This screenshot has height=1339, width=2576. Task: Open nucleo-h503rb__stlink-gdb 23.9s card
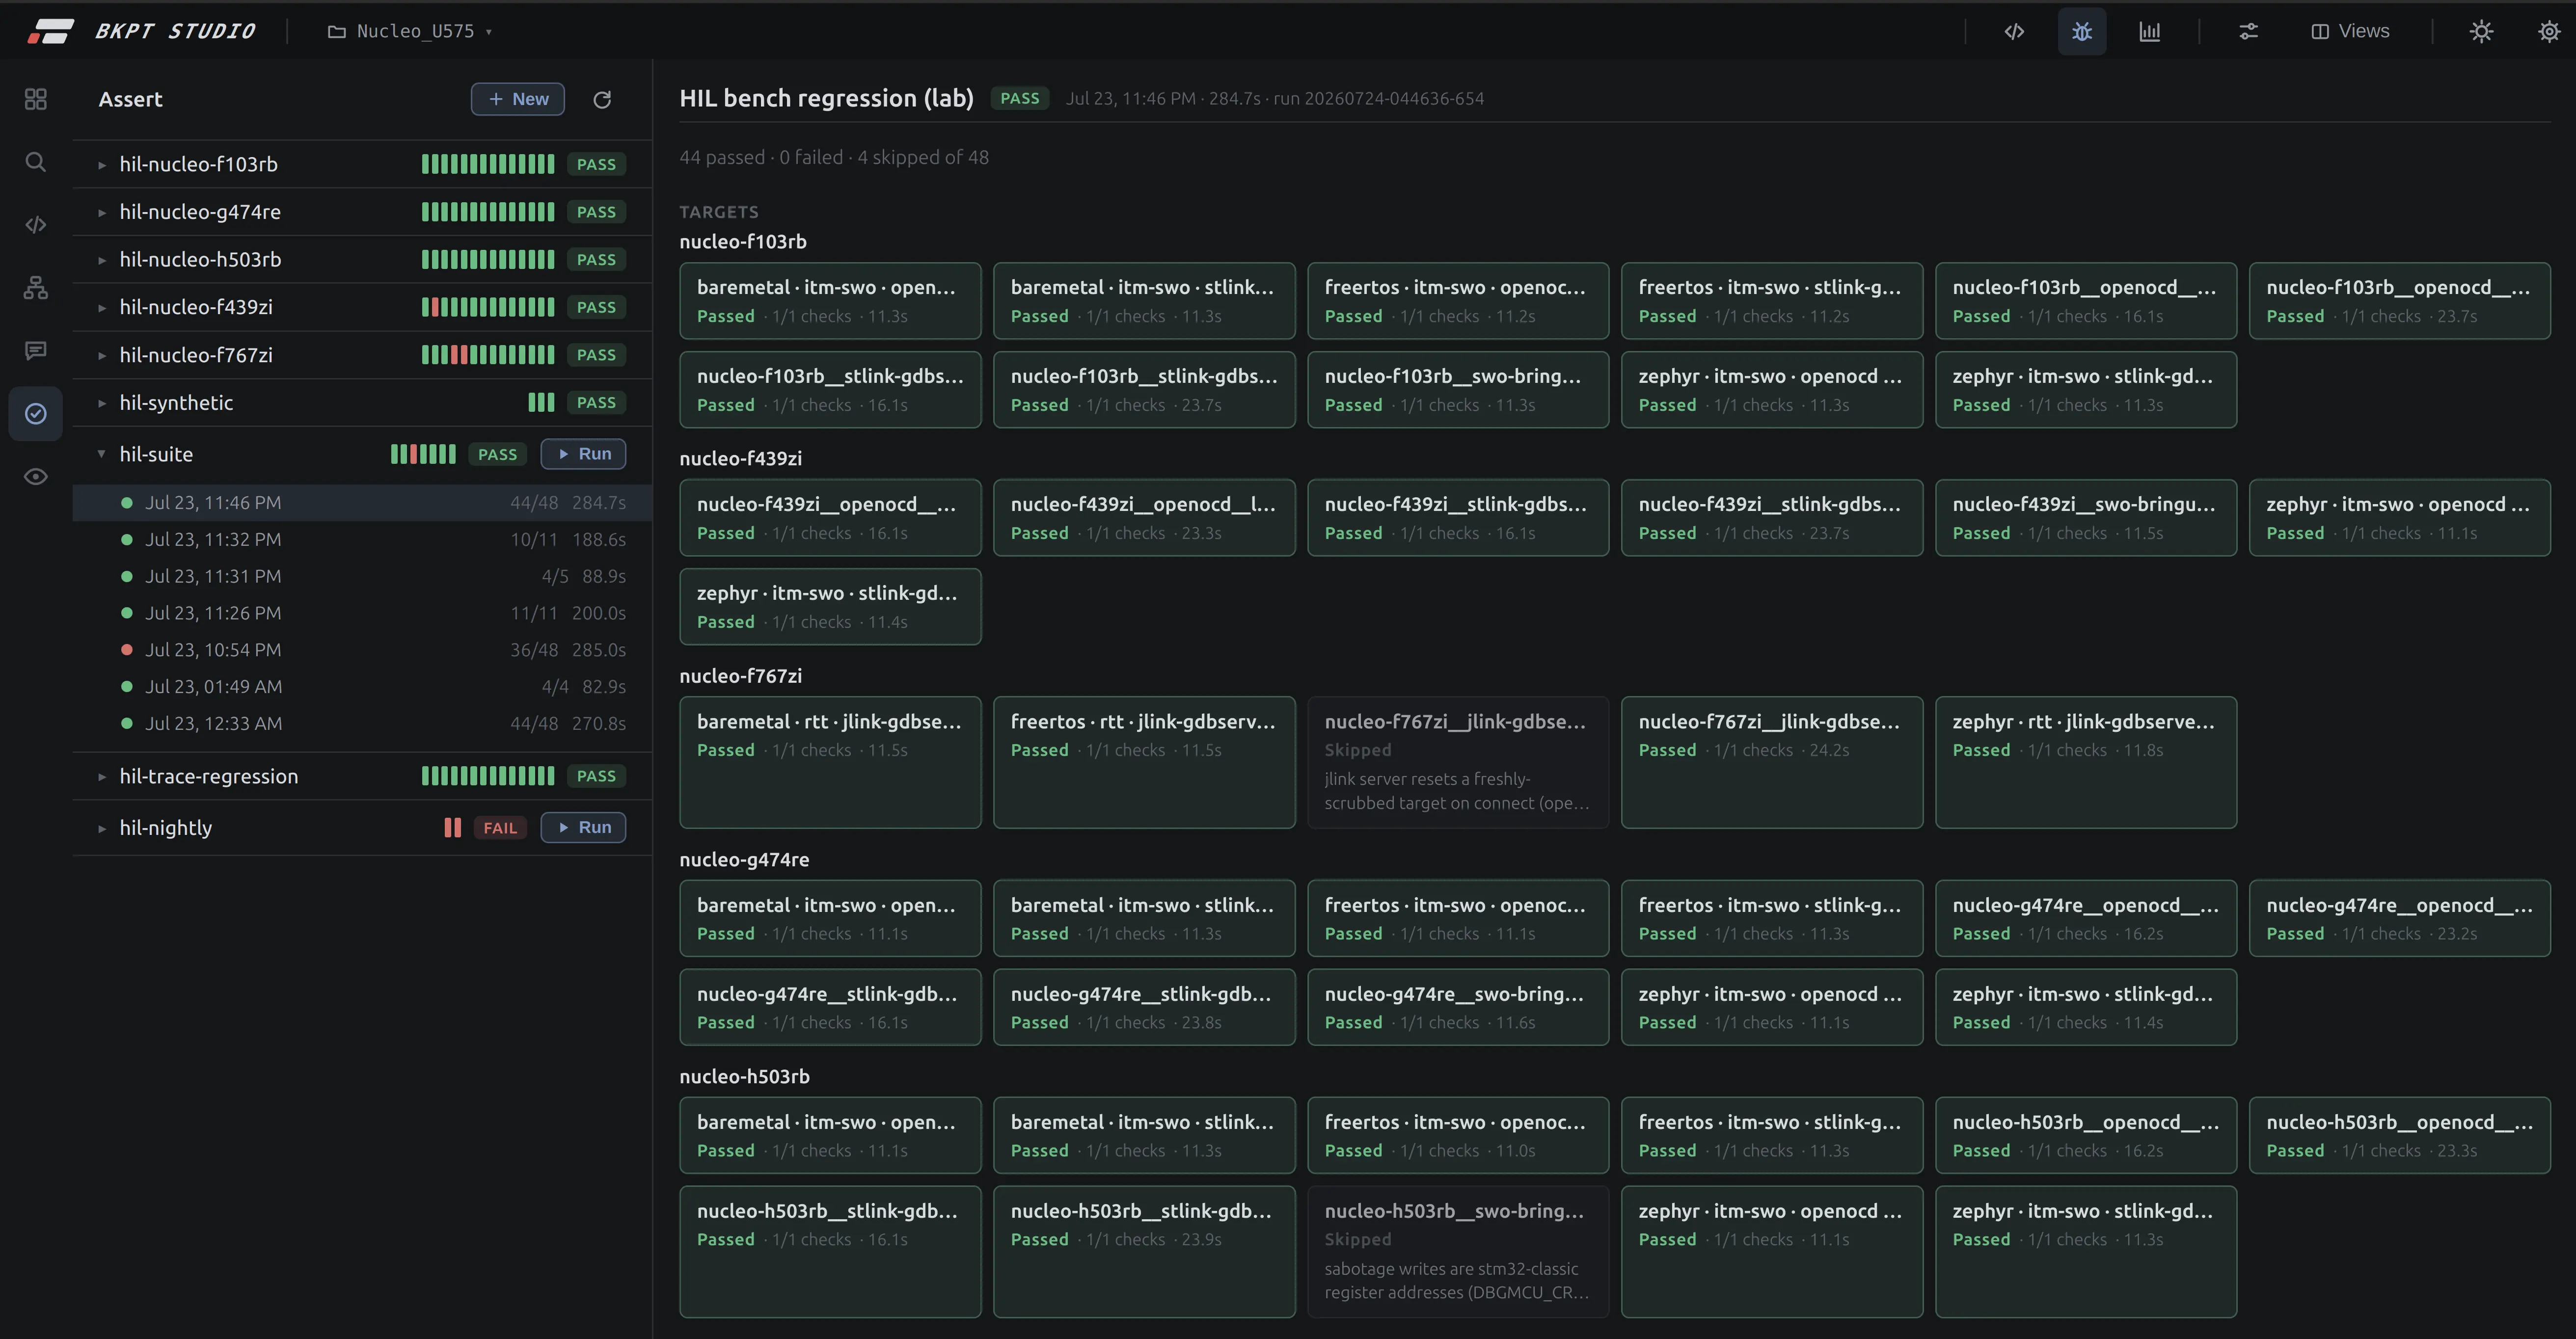click(1144, 1251)
